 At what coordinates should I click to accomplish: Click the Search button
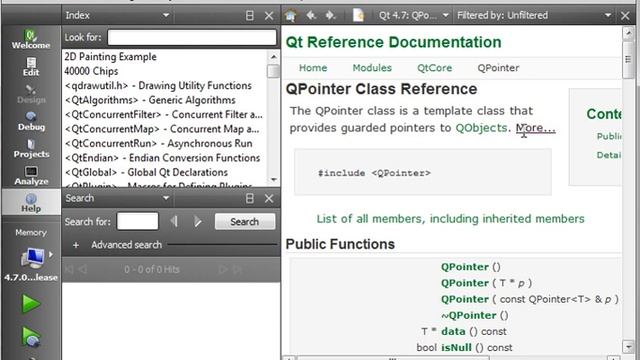point(244,222)
